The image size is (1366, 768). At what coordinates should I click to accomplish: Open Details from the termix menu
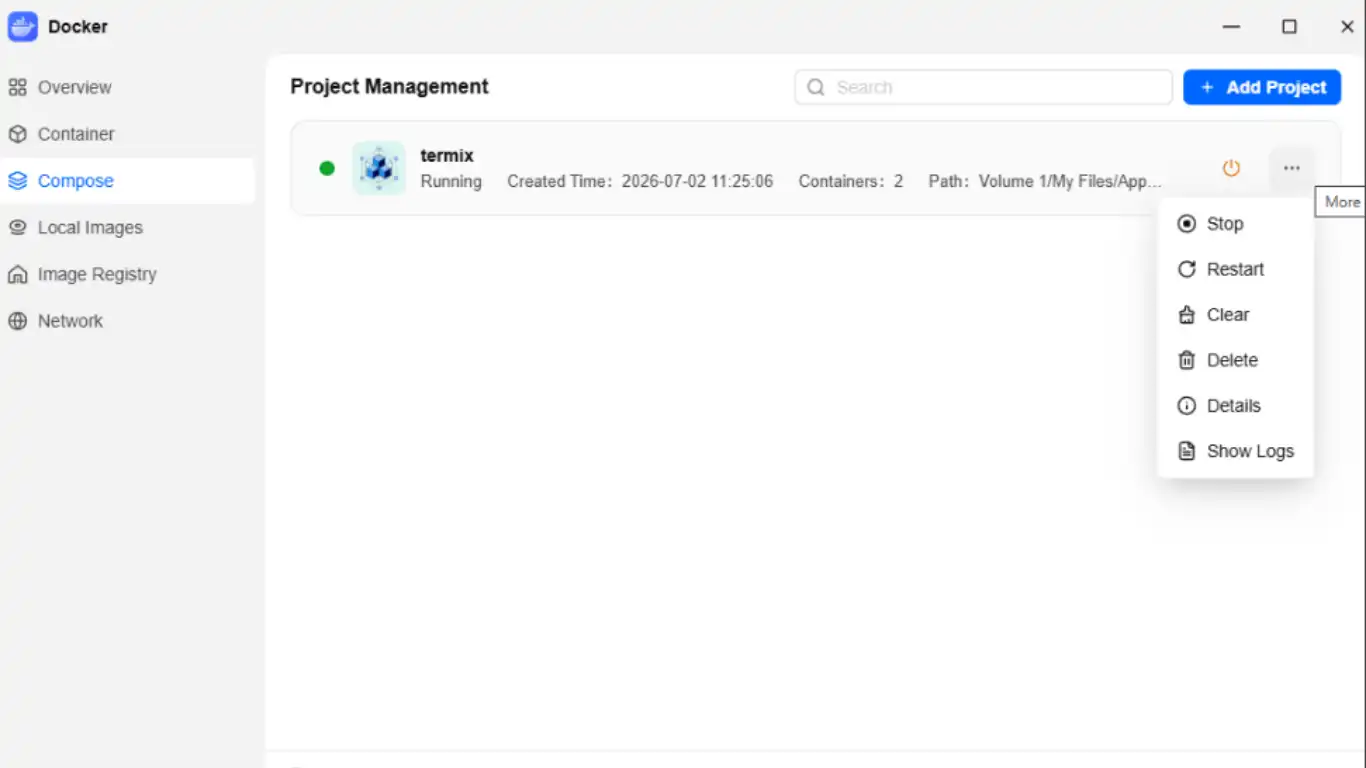point(1235,406)
